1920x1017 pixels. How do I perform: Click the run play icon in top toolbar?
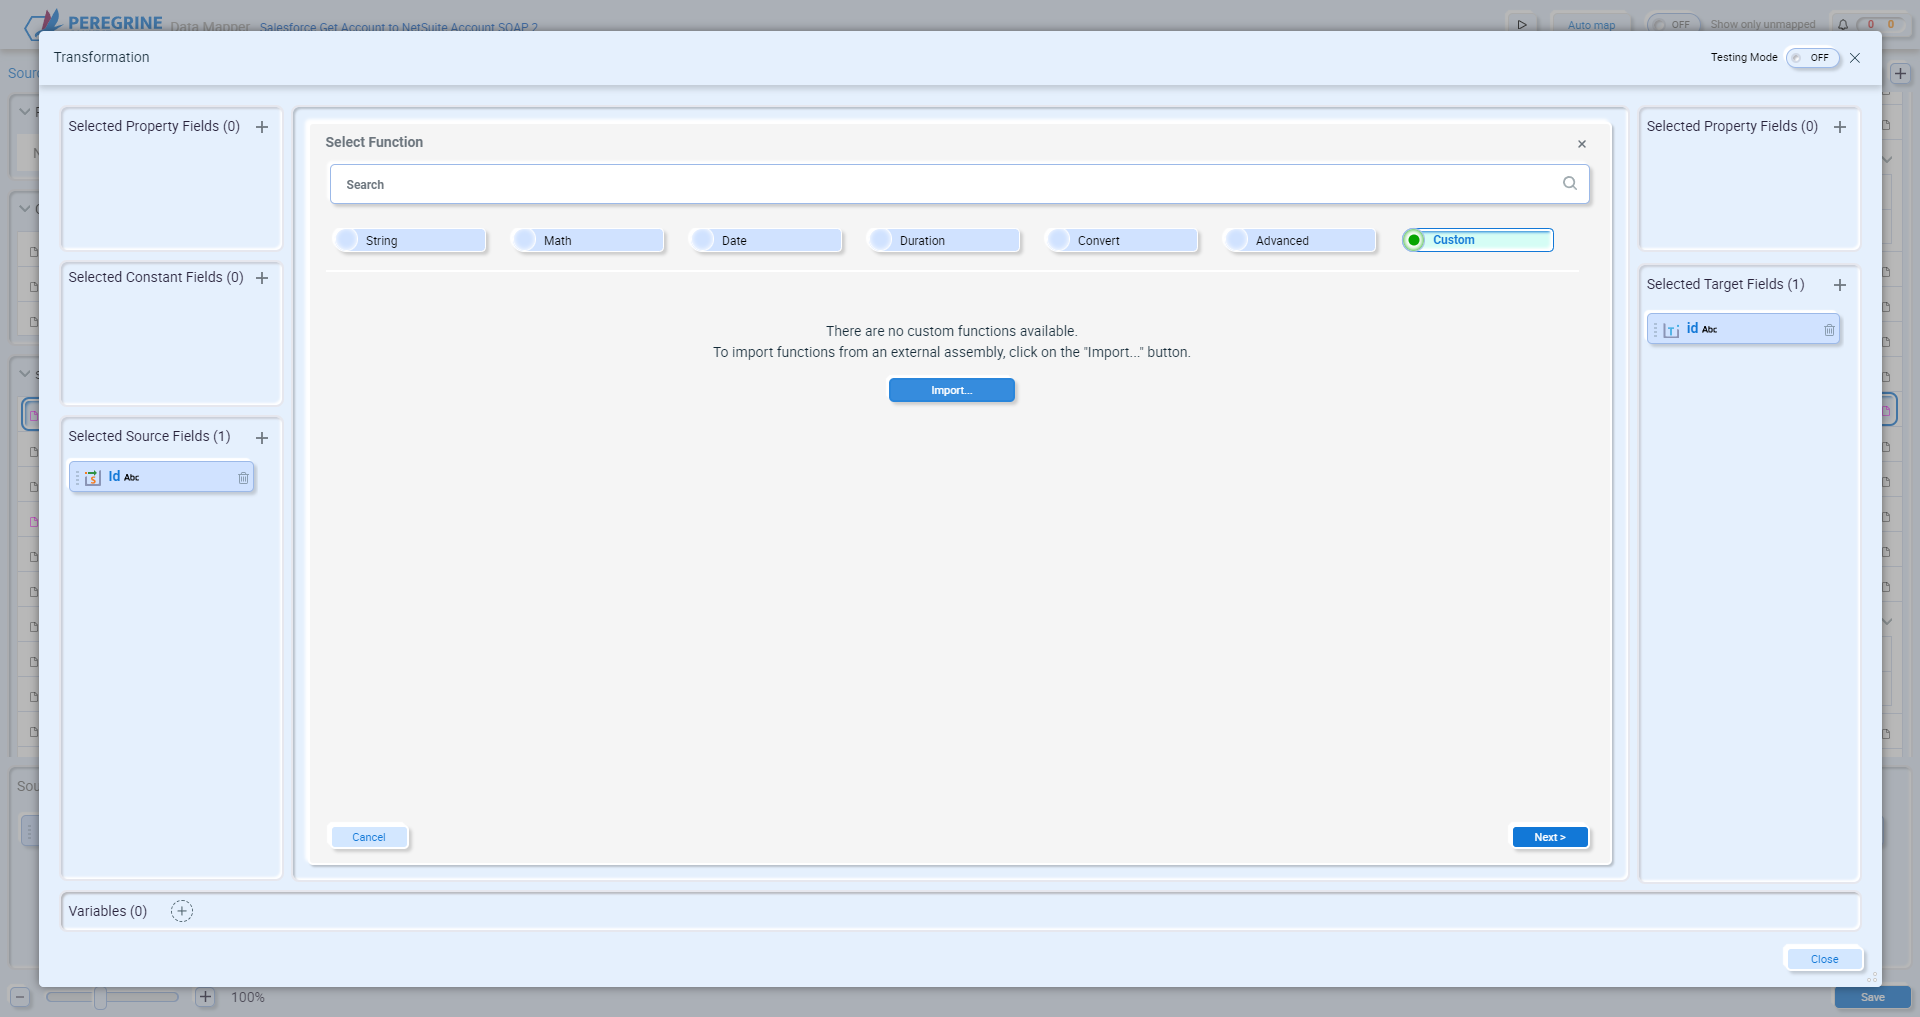(x=1522, y=24)
